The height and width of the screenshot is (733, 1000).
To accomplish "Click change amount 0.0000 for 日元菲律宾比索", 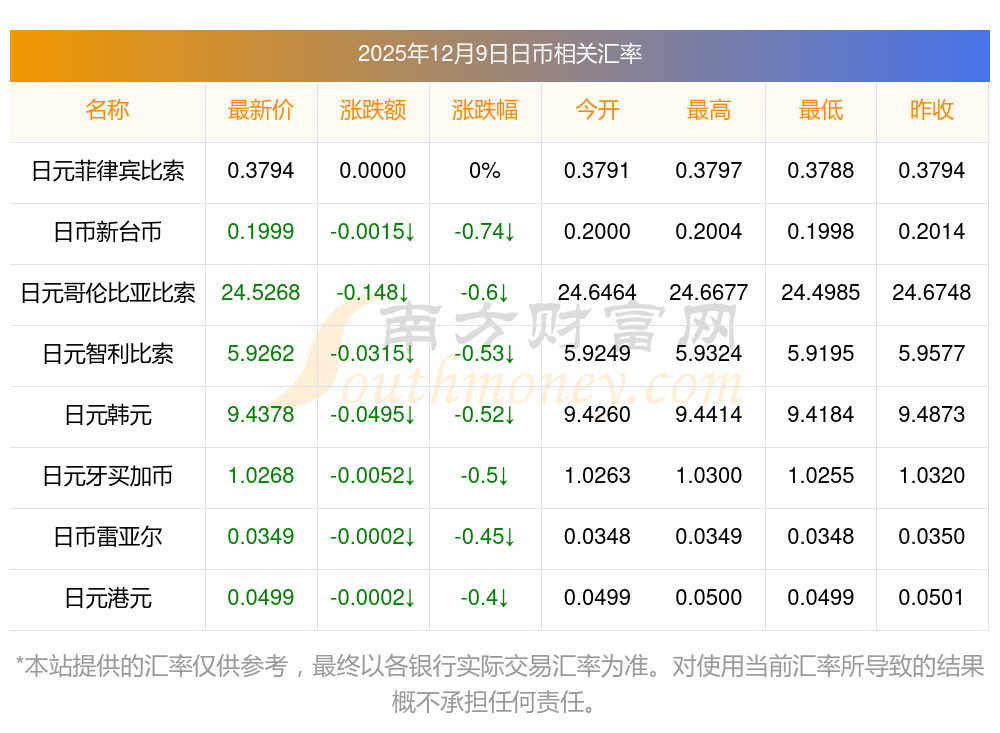I will point(372,171).
